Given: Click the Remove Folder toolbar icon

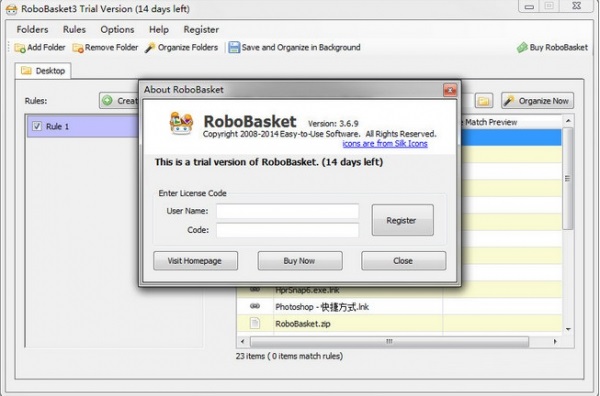Looking at the screenshot, I should (78, 48).
